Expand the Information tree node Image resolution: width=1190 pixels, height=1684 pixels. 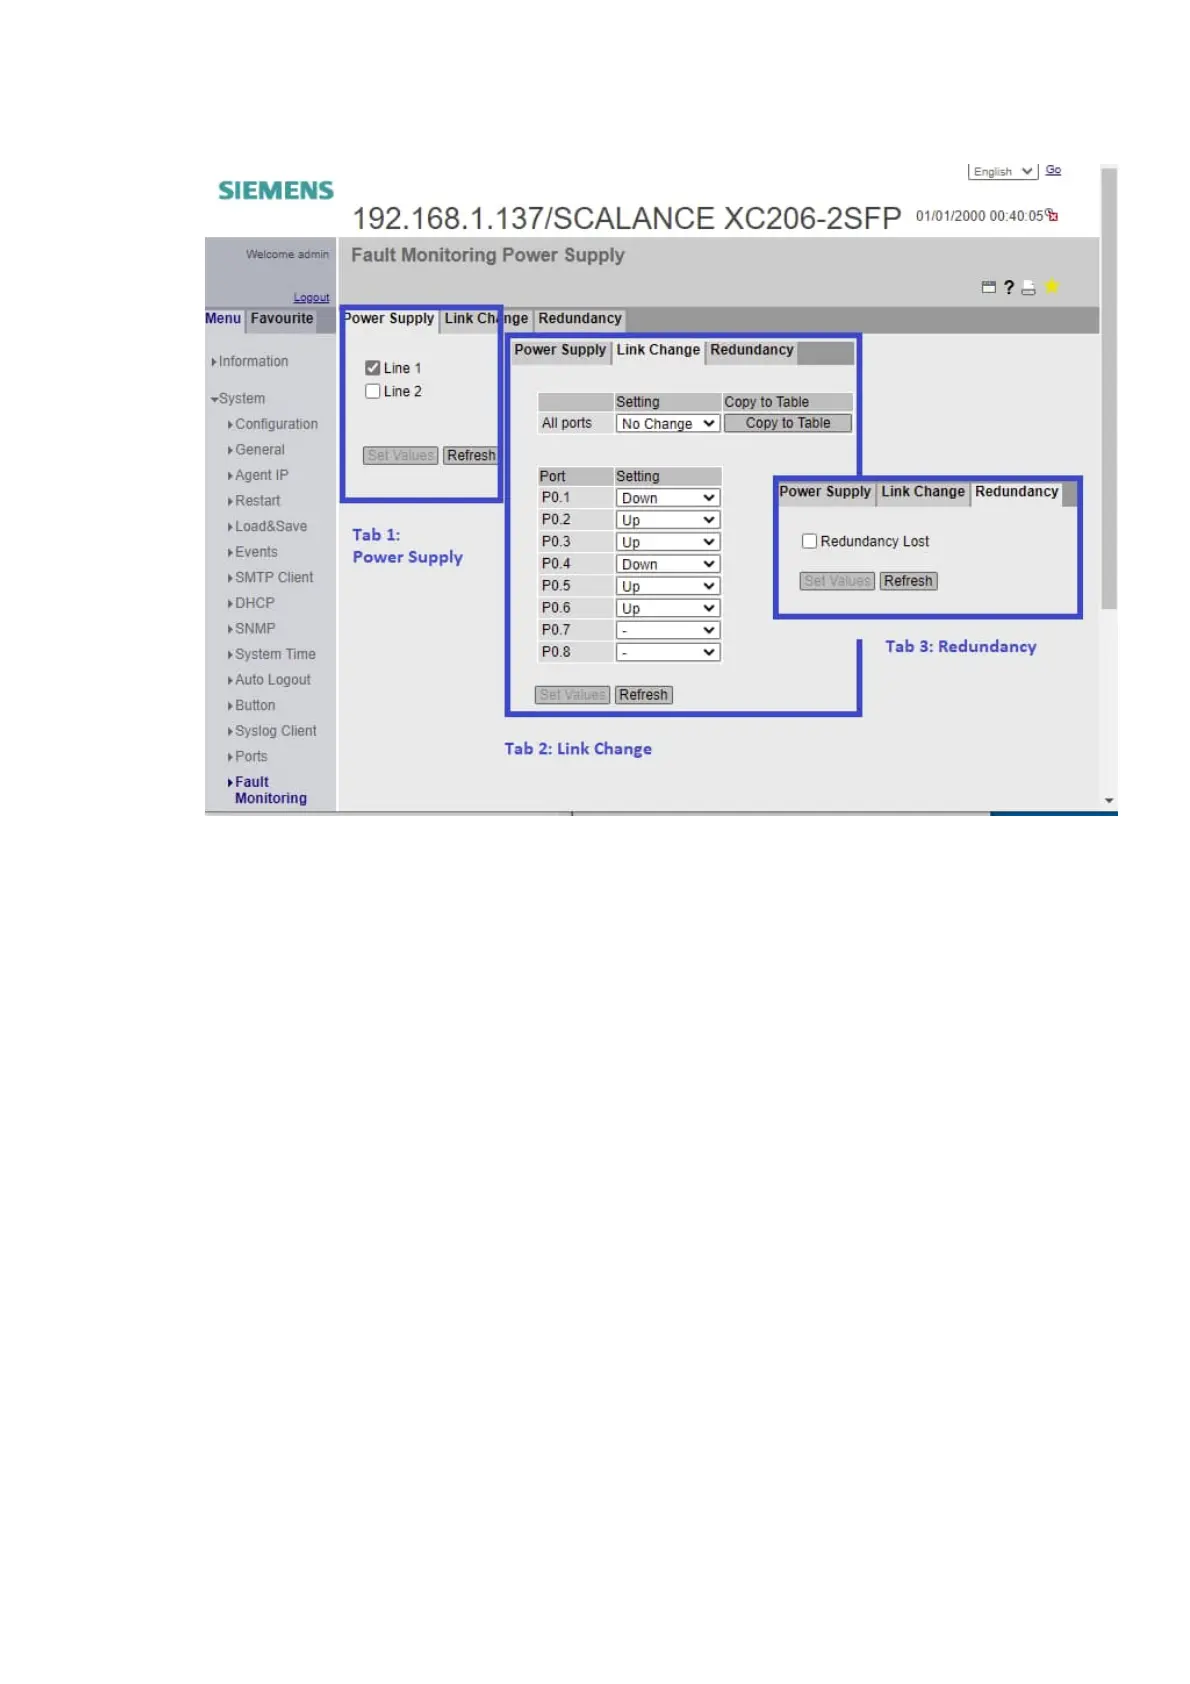[250, 361]
